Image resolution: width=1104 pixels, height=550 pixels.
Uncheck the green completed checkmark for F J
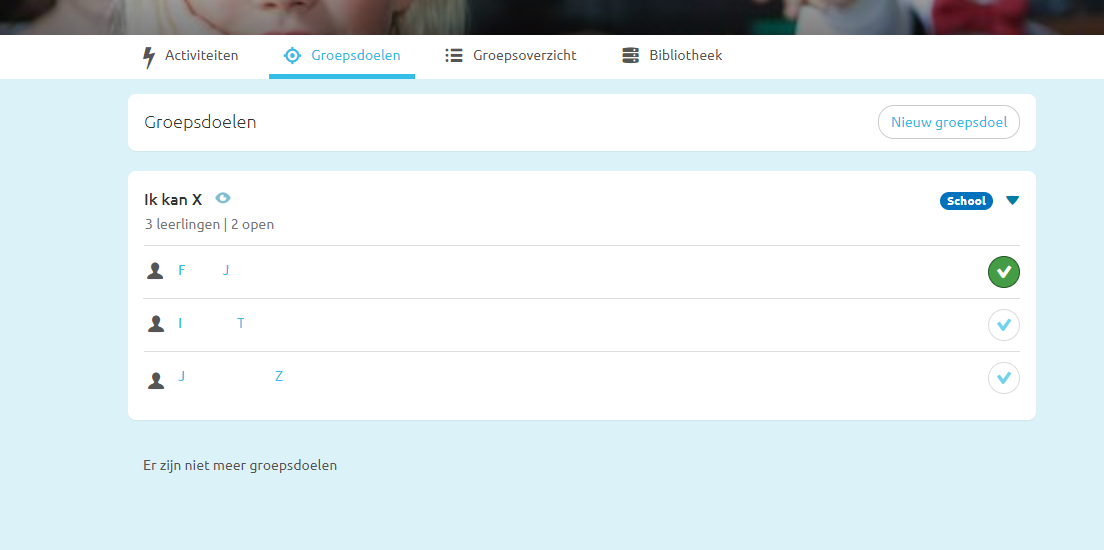click(x=1003, y=272)
